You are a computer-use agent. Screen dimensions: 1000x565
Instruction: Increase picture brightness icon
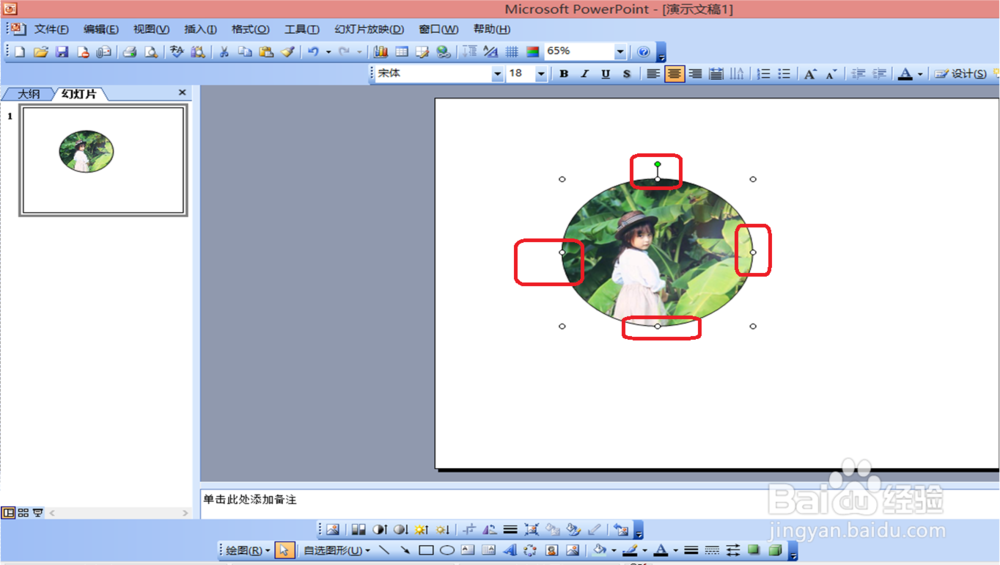point(422,529)
